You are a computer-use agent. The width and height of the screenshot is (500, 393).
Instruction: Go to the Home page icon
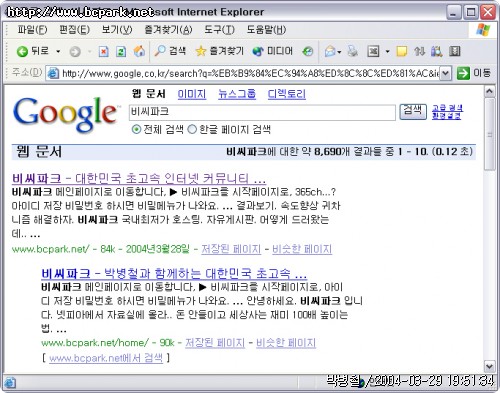click(x=139, y=51)
